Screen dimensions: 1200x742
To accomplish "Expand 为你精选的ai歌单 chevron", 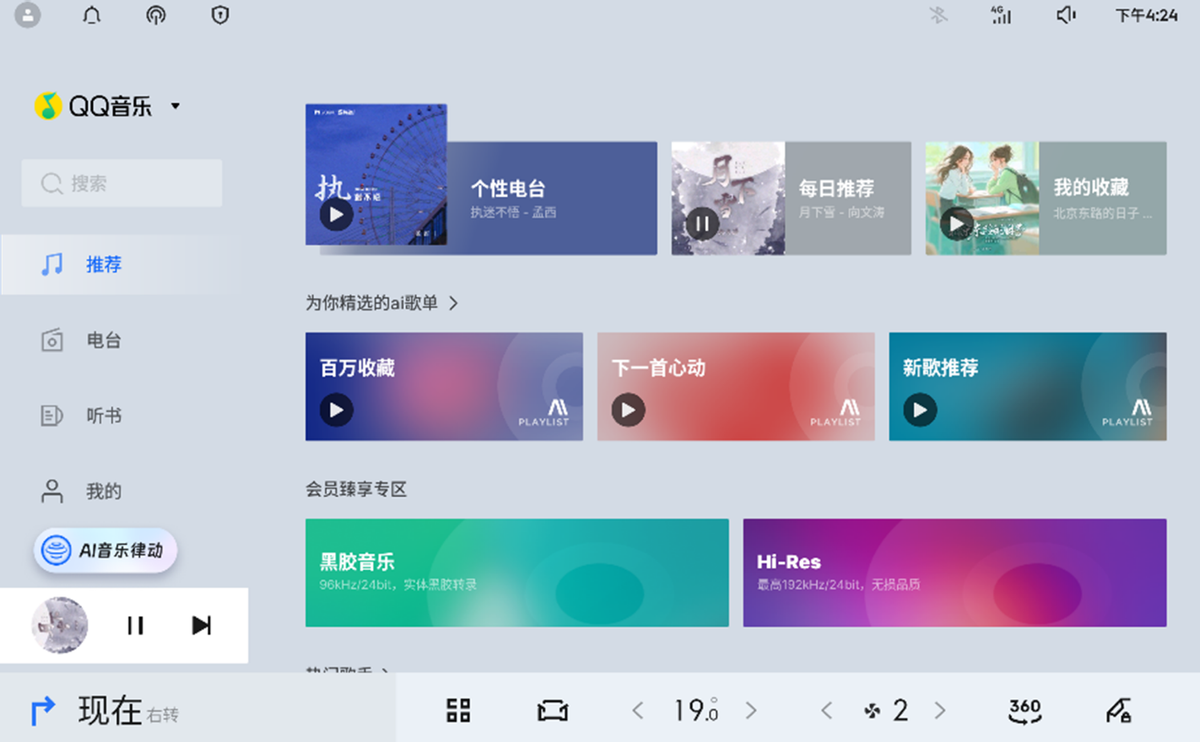I will point(453,303).
